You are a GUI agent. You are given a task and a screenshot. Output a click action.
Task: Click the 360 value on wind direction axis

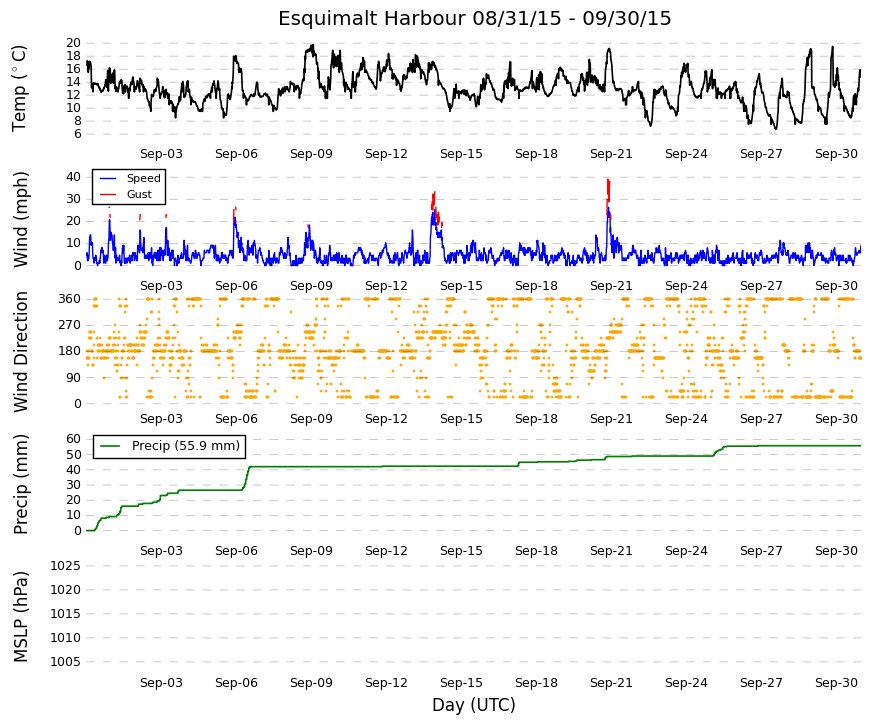pyautogui.click(x=69, y=299)
